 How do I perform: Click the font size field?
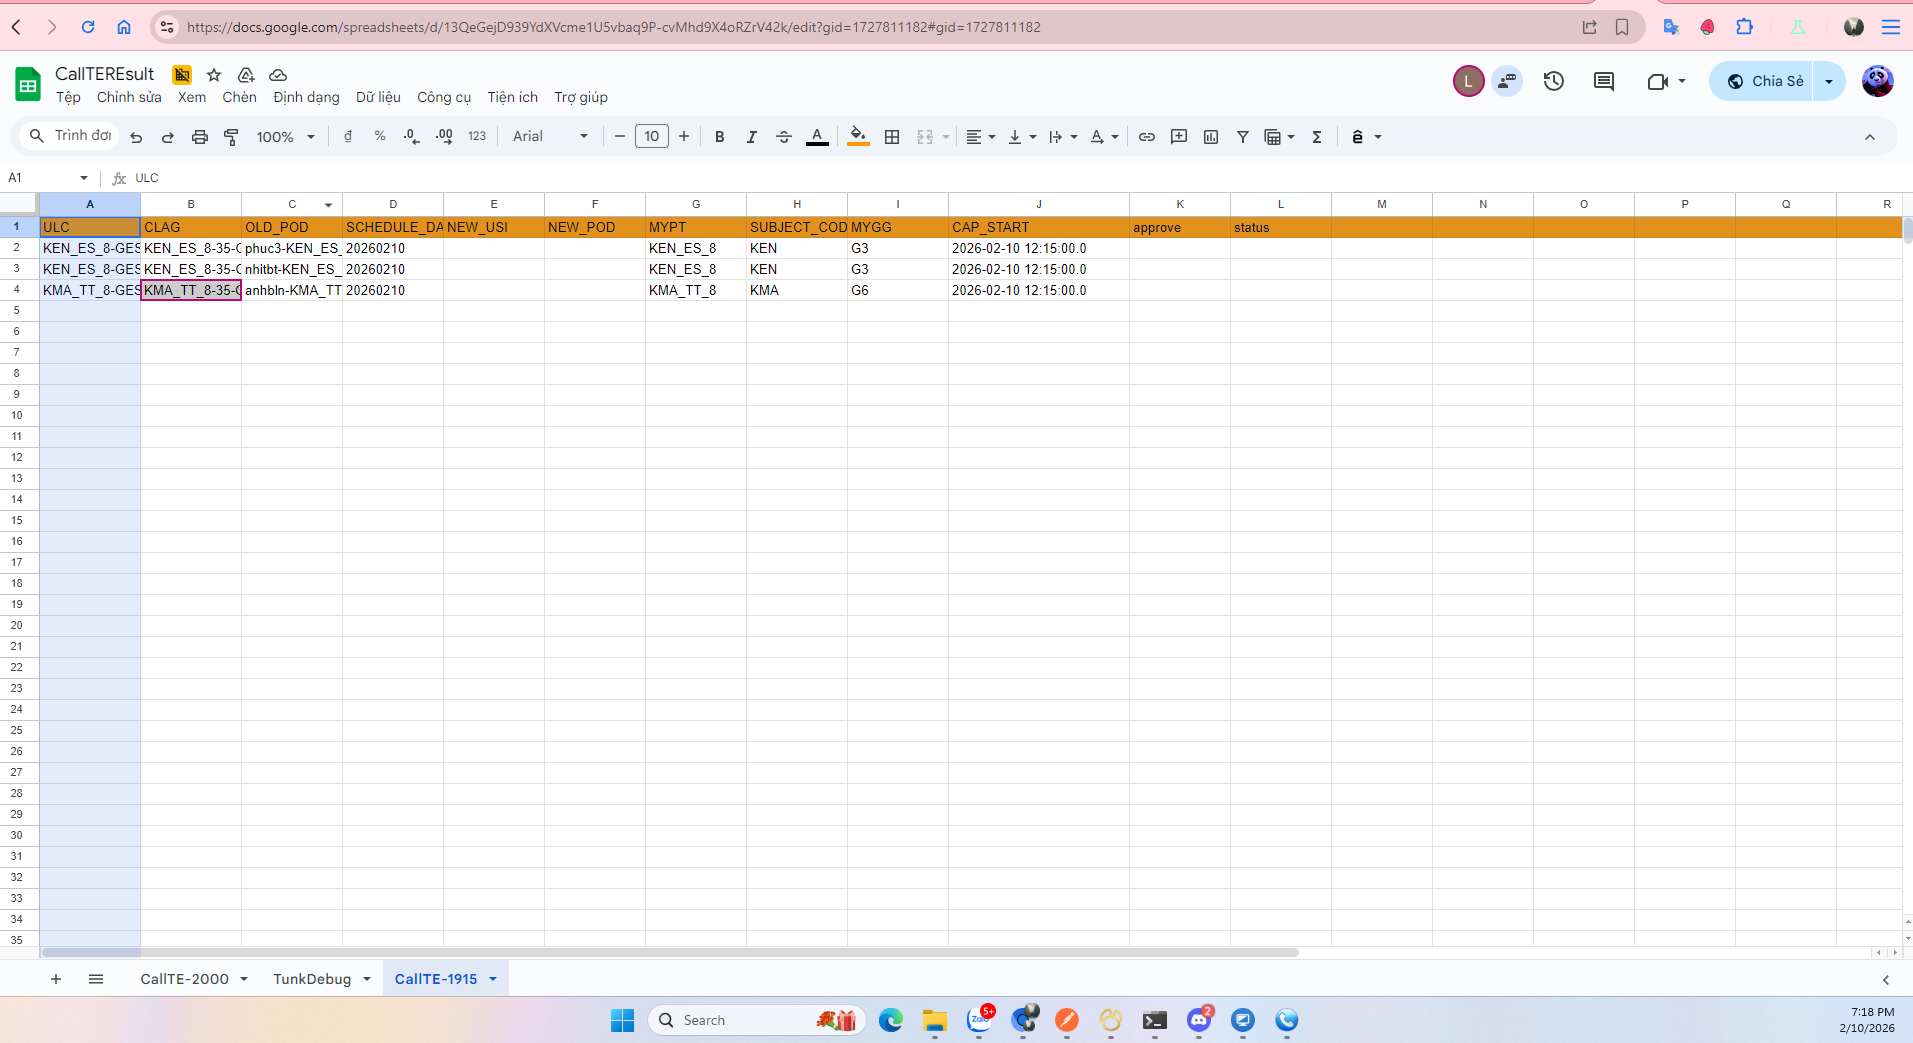(x=652, y=137)
